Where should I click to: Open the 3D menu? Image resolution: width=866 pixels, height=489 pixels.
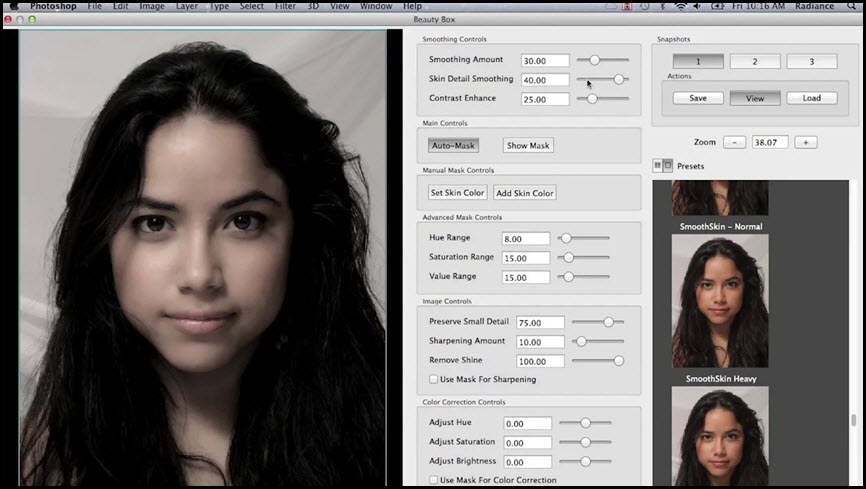point(313,6)
